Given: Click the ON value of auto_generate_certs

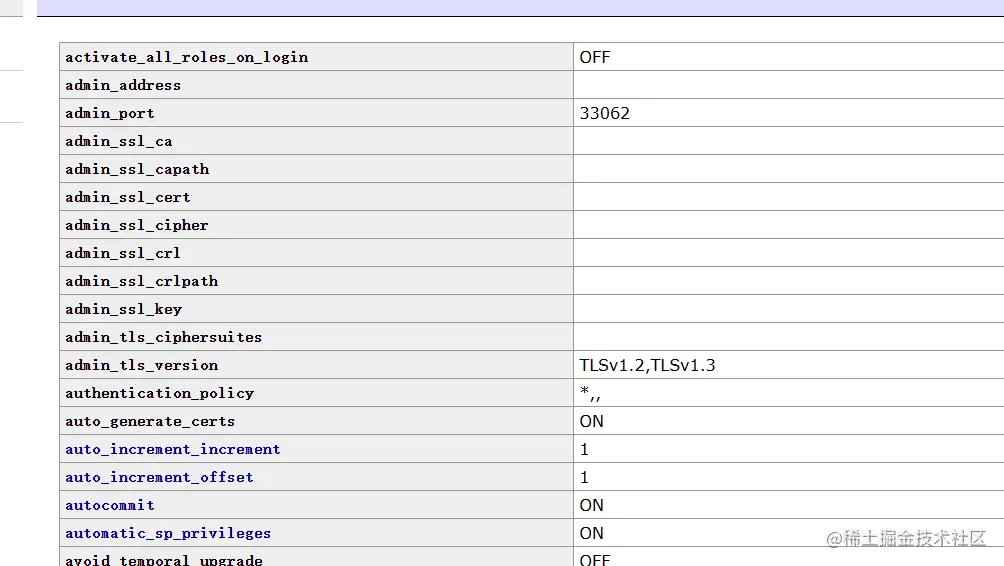Looking at the screenshot, I should click(592, 421).
